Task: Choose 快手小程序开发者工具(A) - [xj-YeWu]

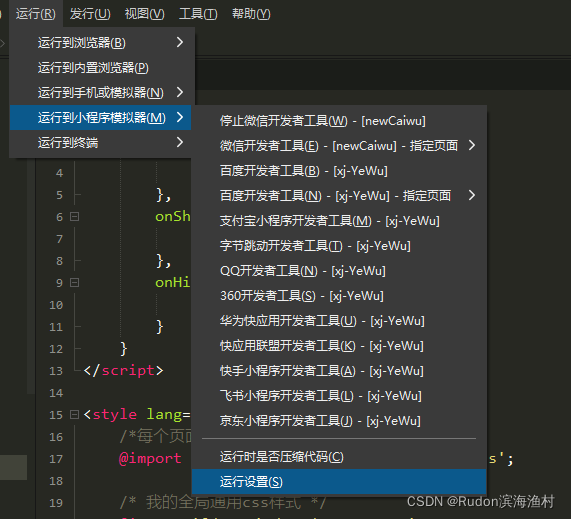Action: [x=339, y=371]
